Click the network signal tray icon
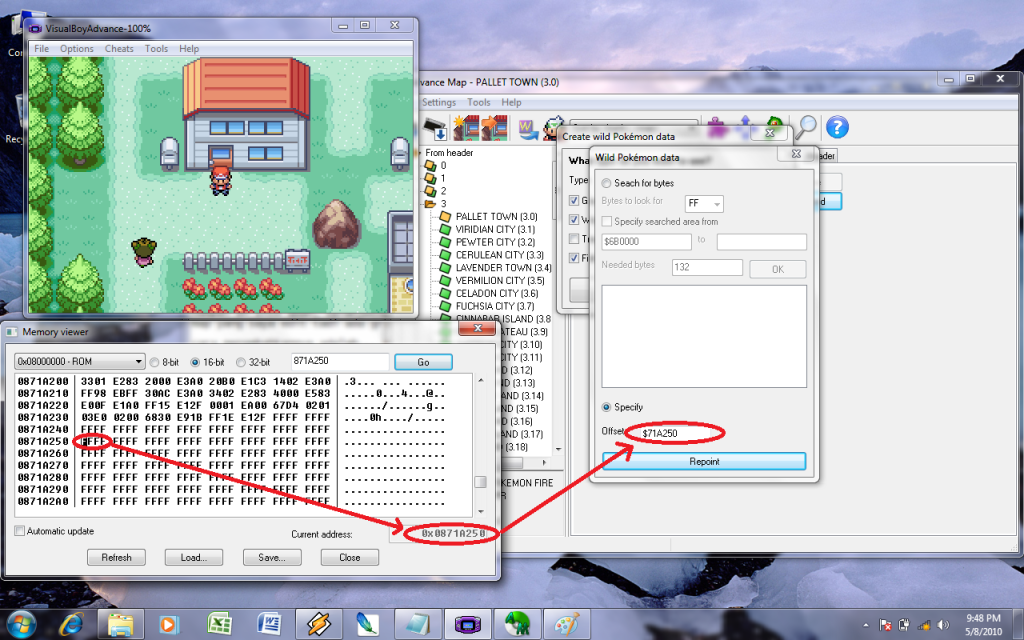 pos(924,625)
